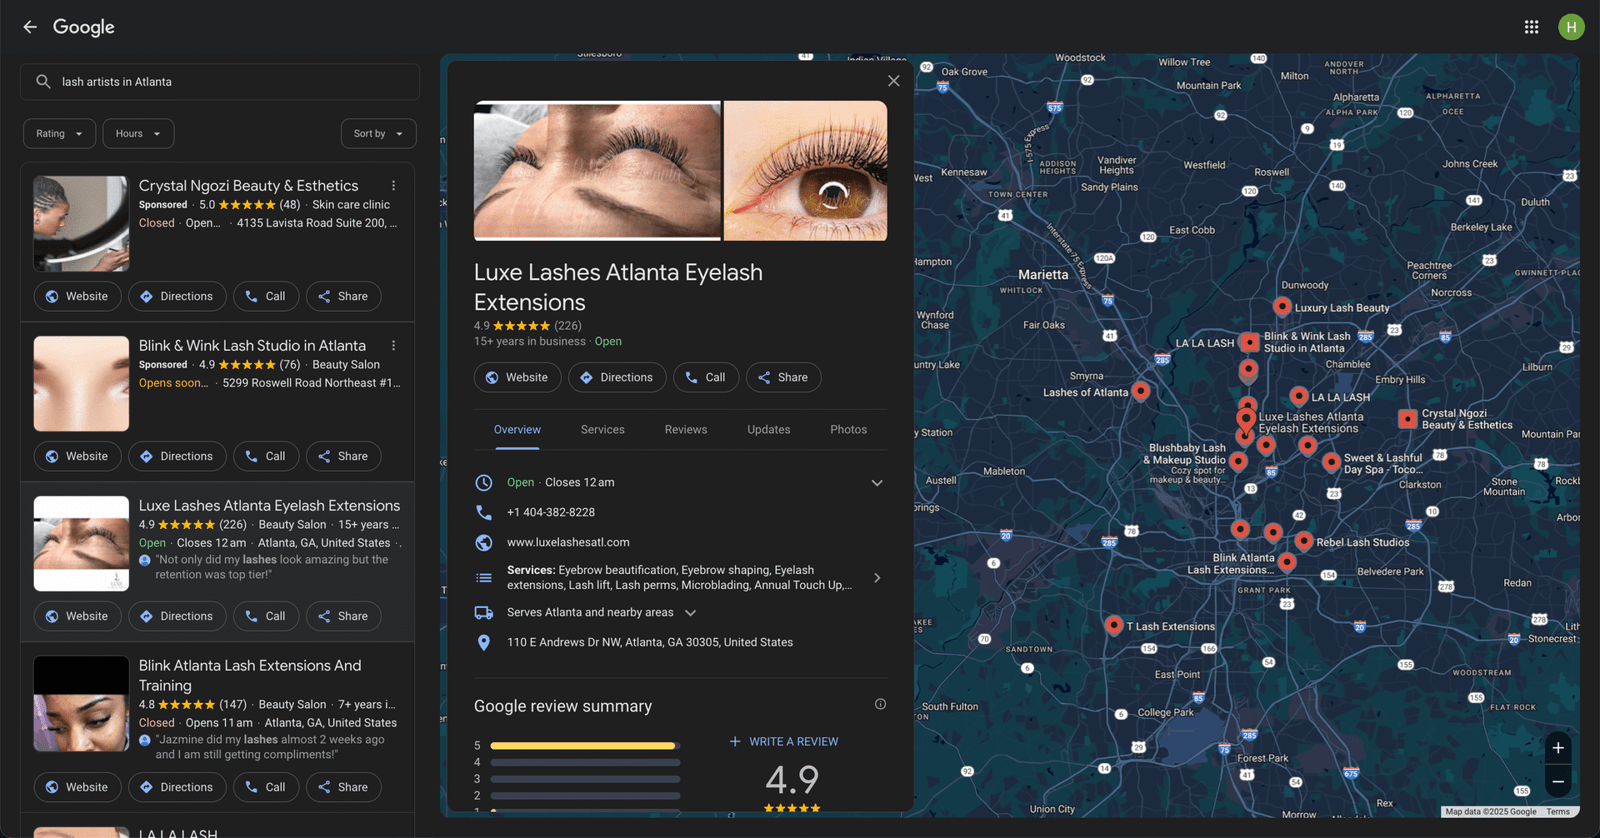Open Blink Atlanta Lash Extensions listing thumbnail

point(81,704)
